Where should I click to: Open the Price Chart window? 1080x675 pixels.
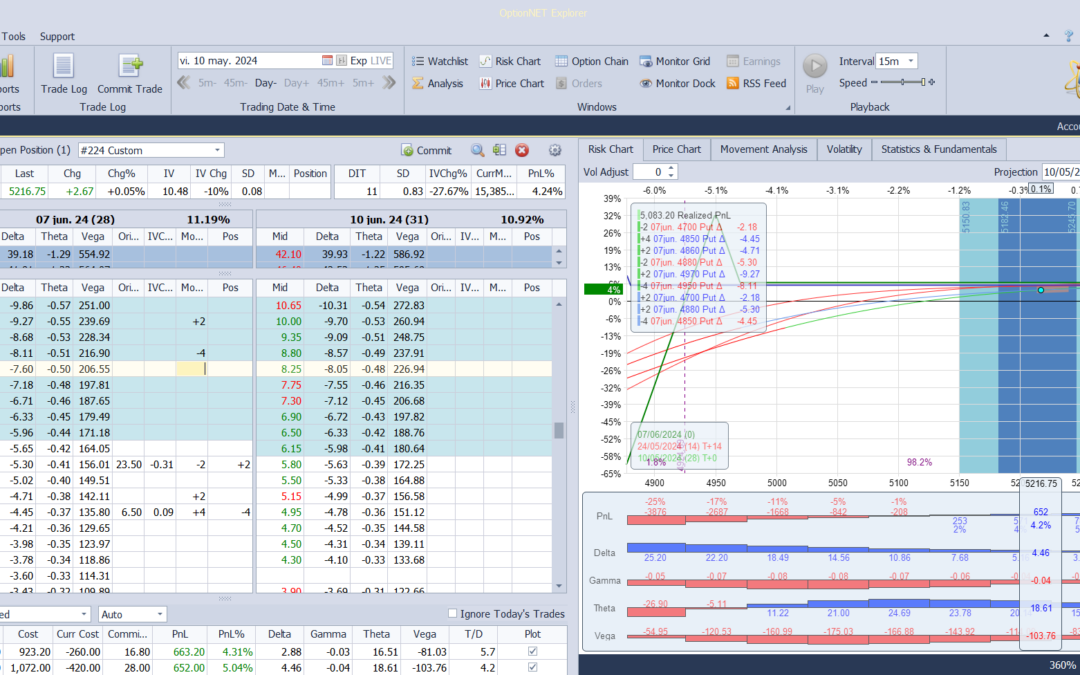[512, 83]
